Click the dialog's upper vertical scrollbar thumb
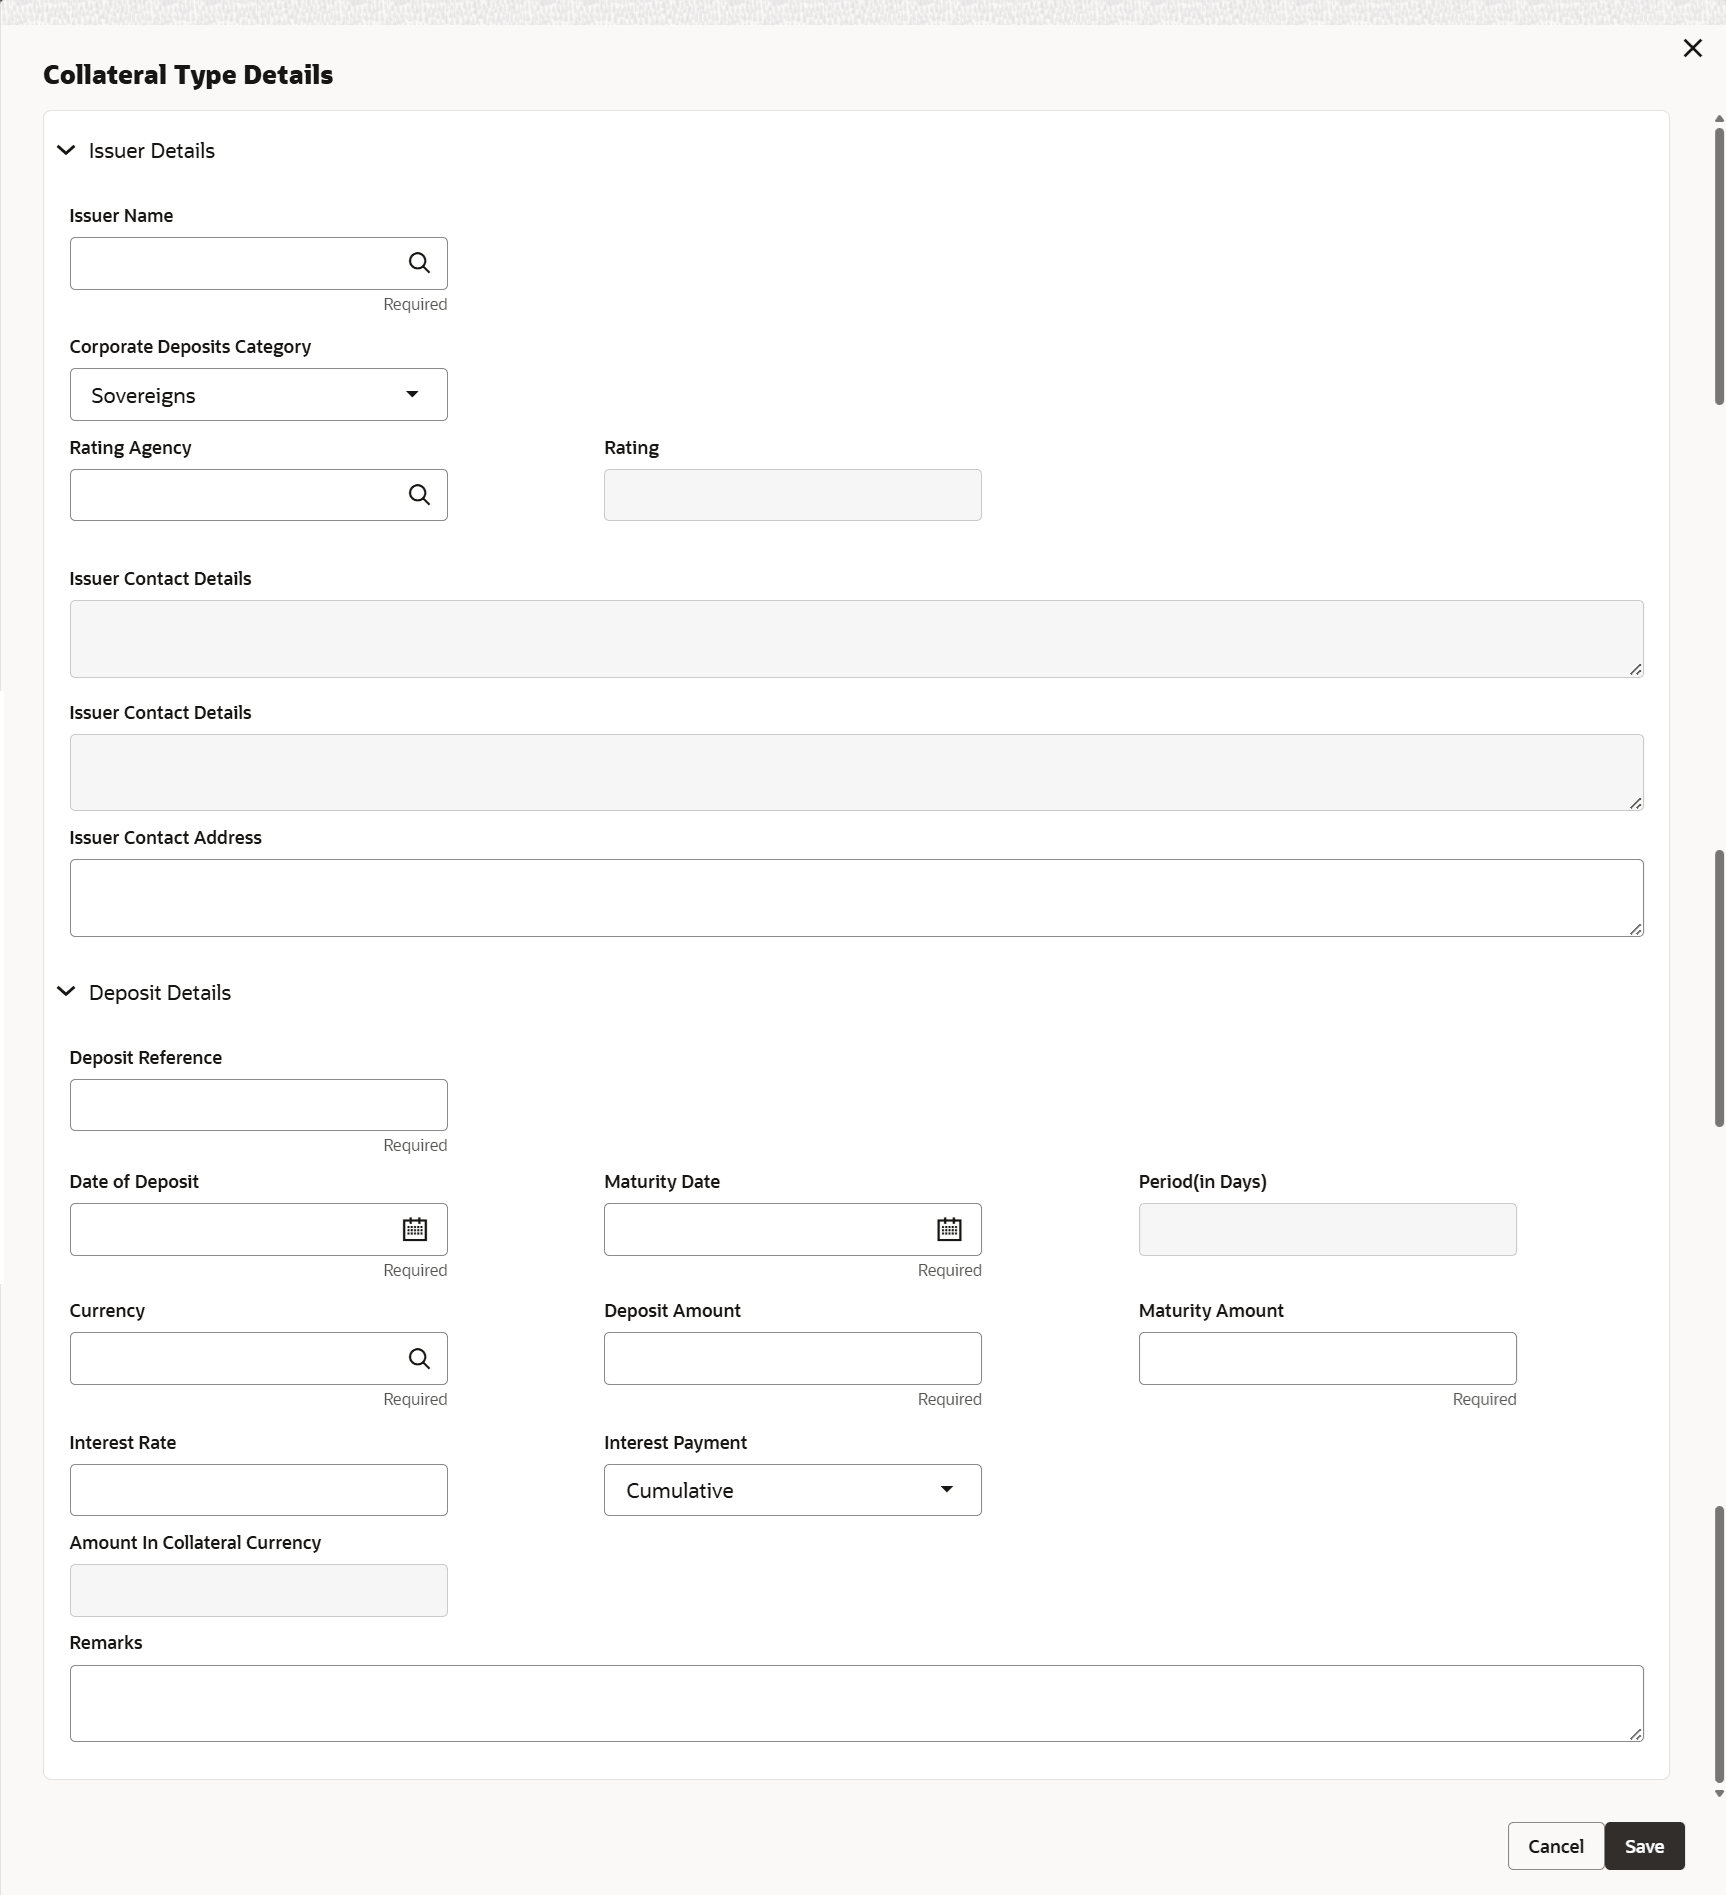 [x=1719, y=266]
